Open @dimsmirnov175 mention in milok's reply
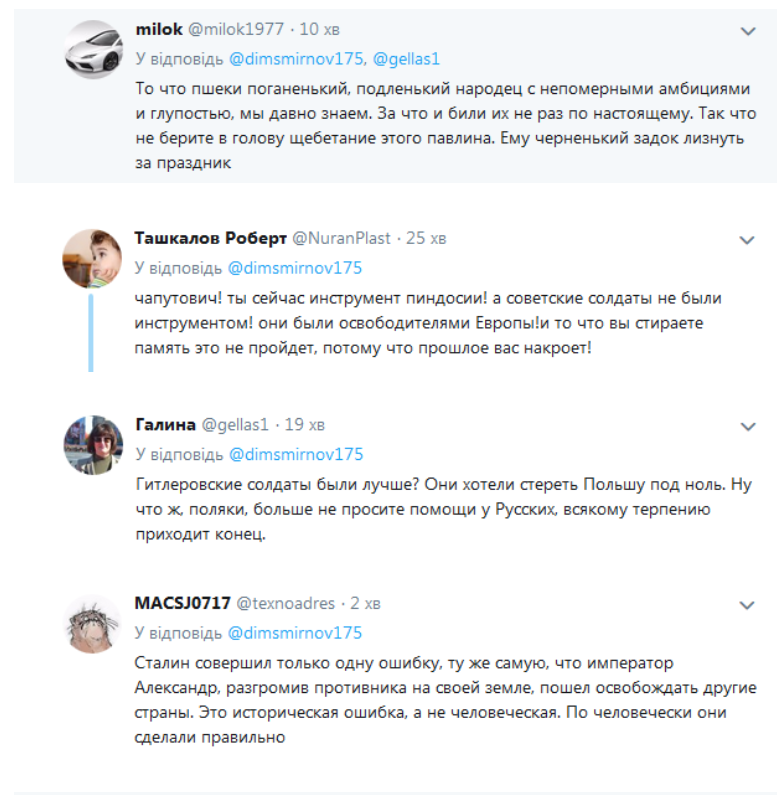The image size is (777, 795). pos(296,59)
